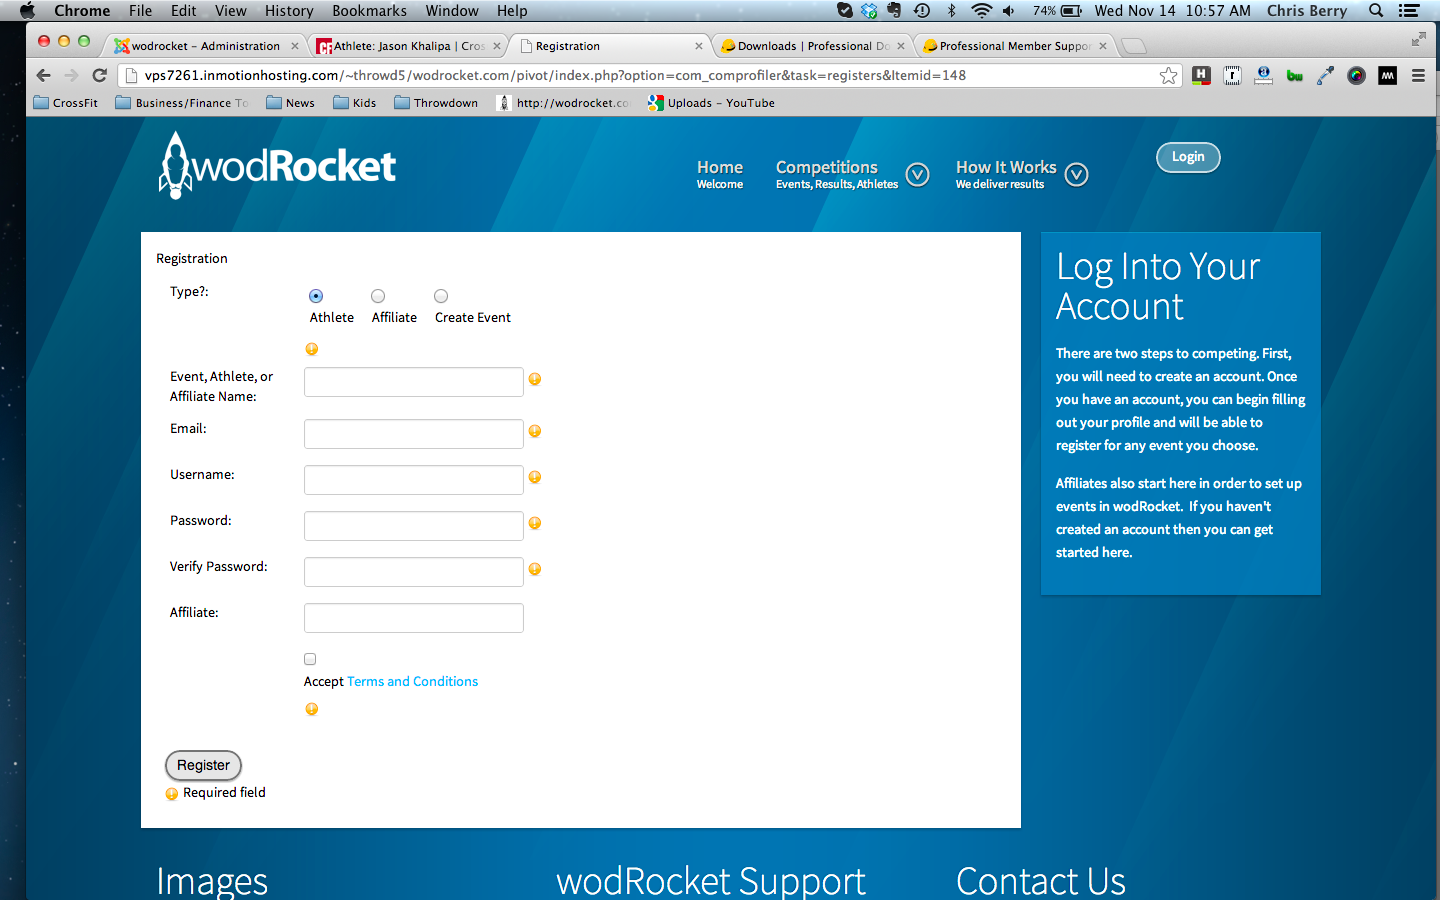Click the Password input field
The height and width of the screenshot is (900, 1440).
click(x=414, y=526)
